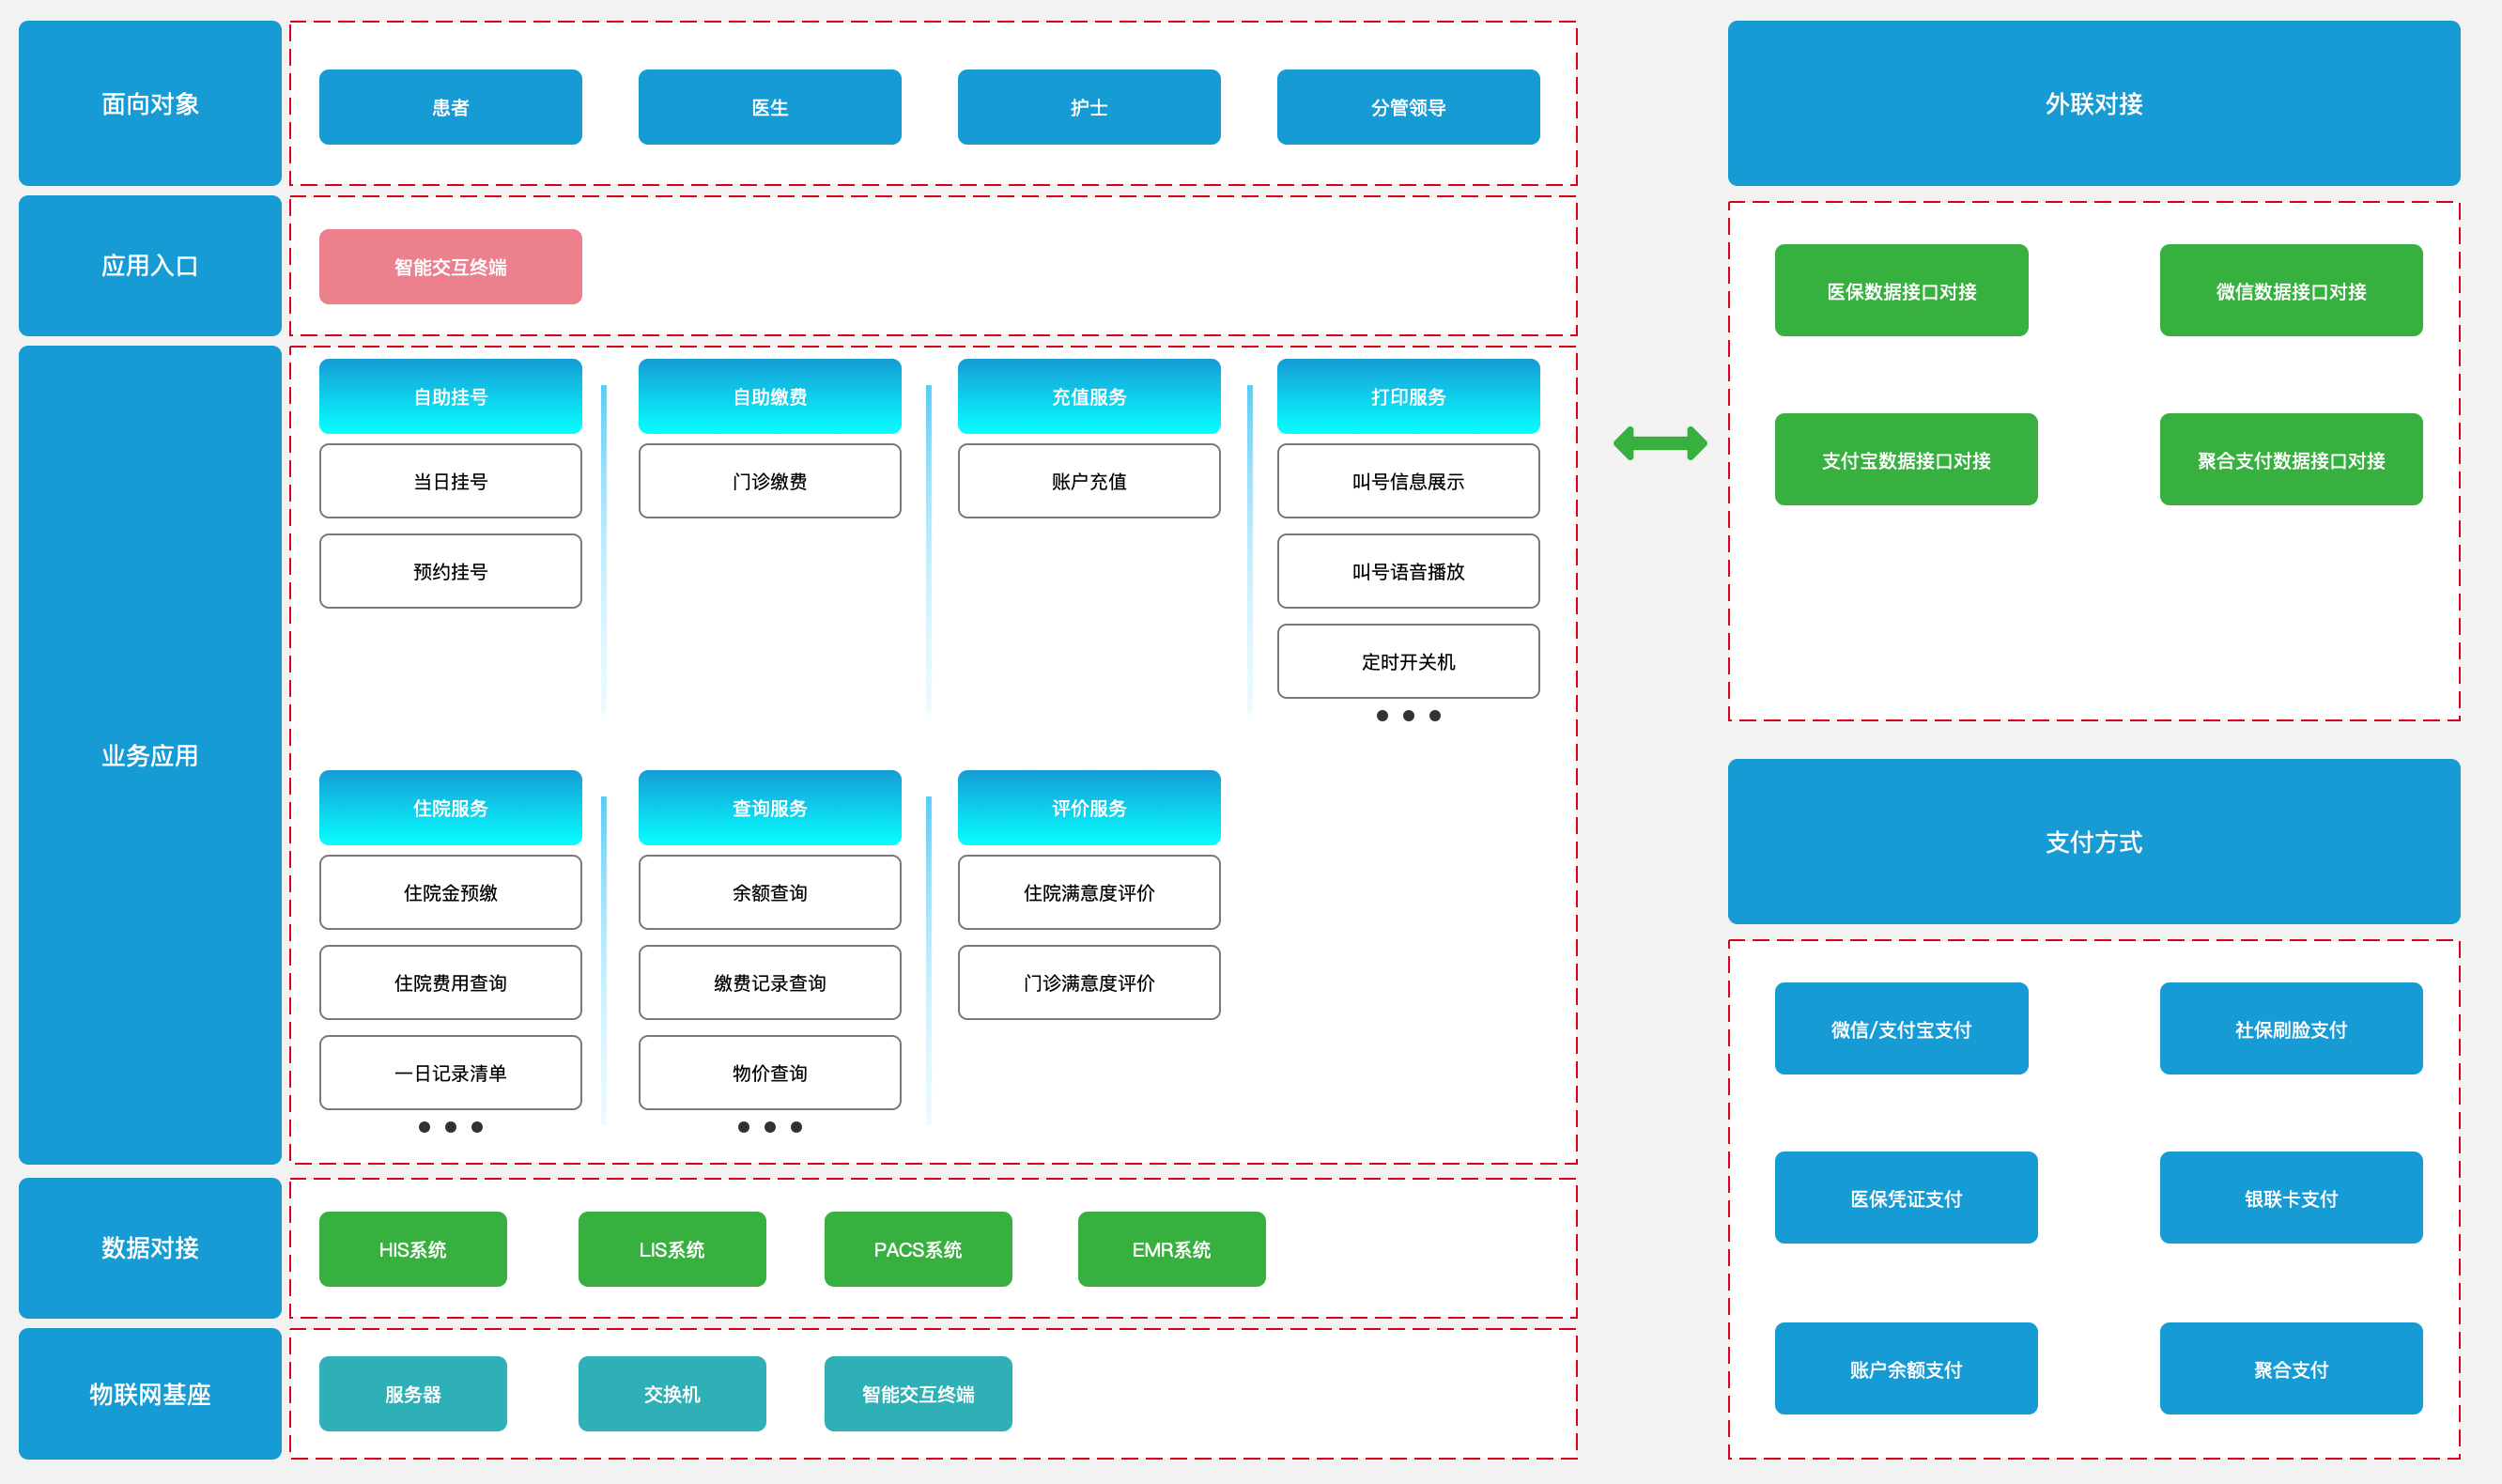Click the ellipsis dots under 住院服务 column
This screenshot has width=2502, height=1484.
pyautogui.click(x=450, y=1127)
